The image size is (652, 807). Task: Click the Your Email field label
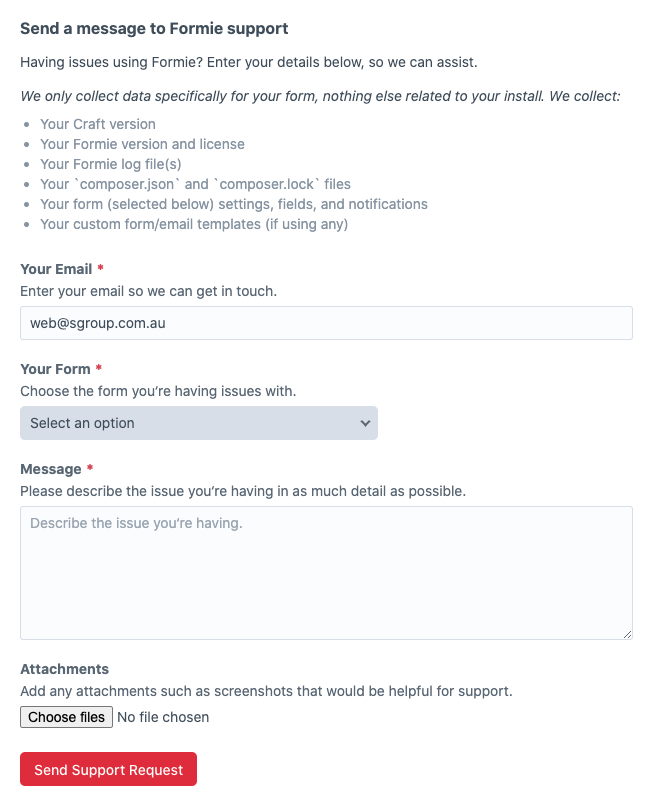coord(56,269)
